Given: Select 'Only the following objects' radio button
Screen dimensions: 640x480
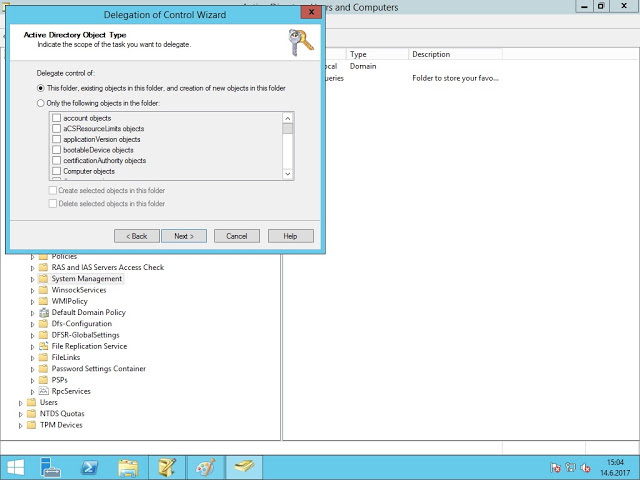Looking at the screenshot, I should click(41, 103).
